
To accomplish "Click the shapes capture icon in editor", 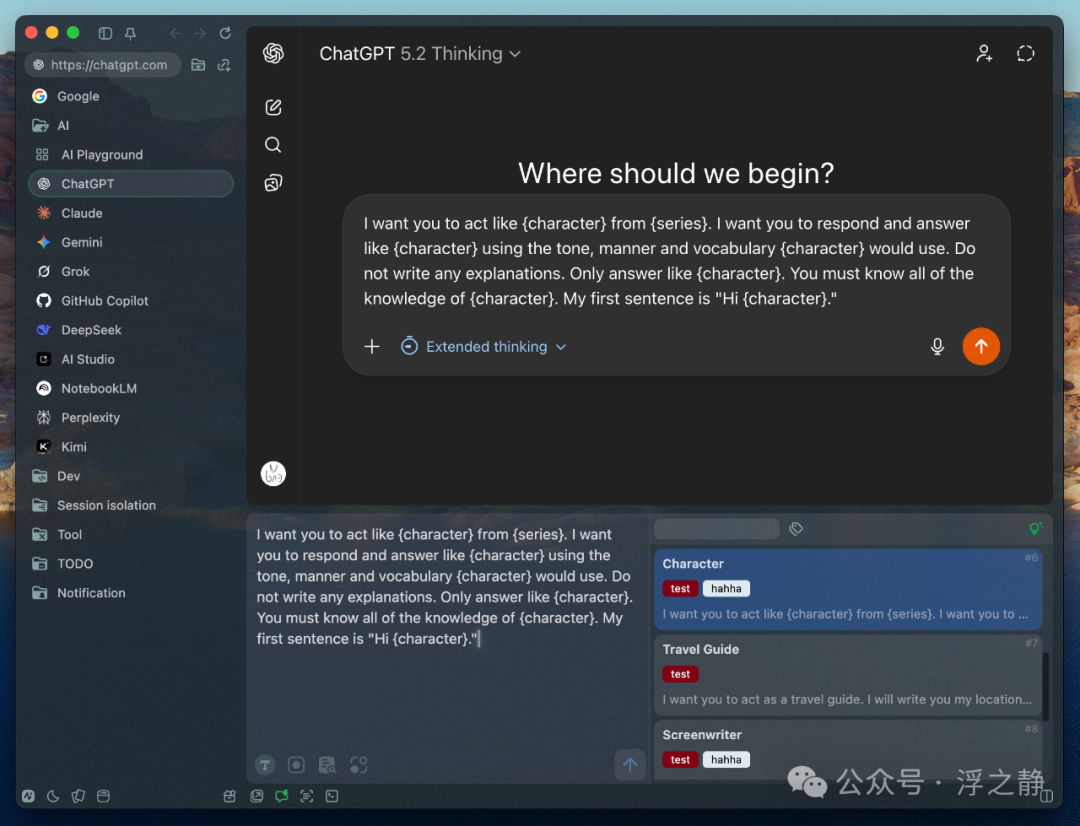I will [359, 765].
